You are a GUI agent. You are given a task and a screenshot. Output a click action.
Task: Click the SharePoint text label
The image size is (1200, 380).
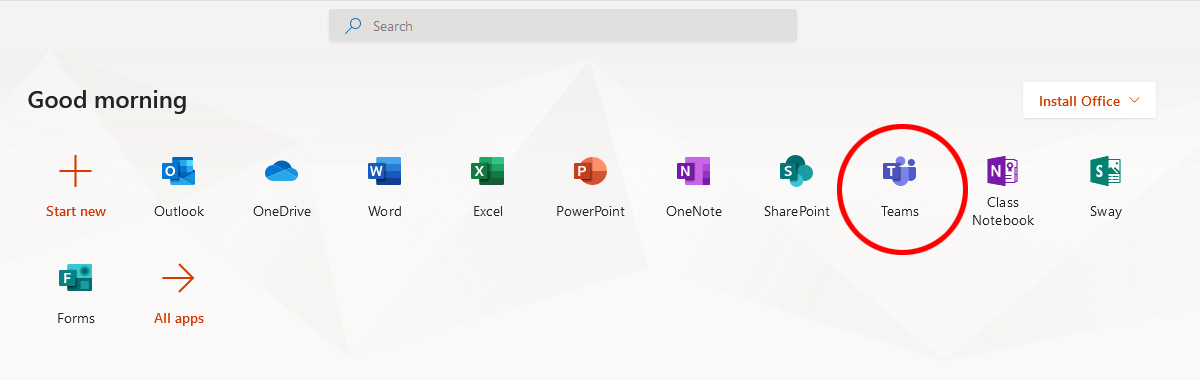(x=797, y=212)
